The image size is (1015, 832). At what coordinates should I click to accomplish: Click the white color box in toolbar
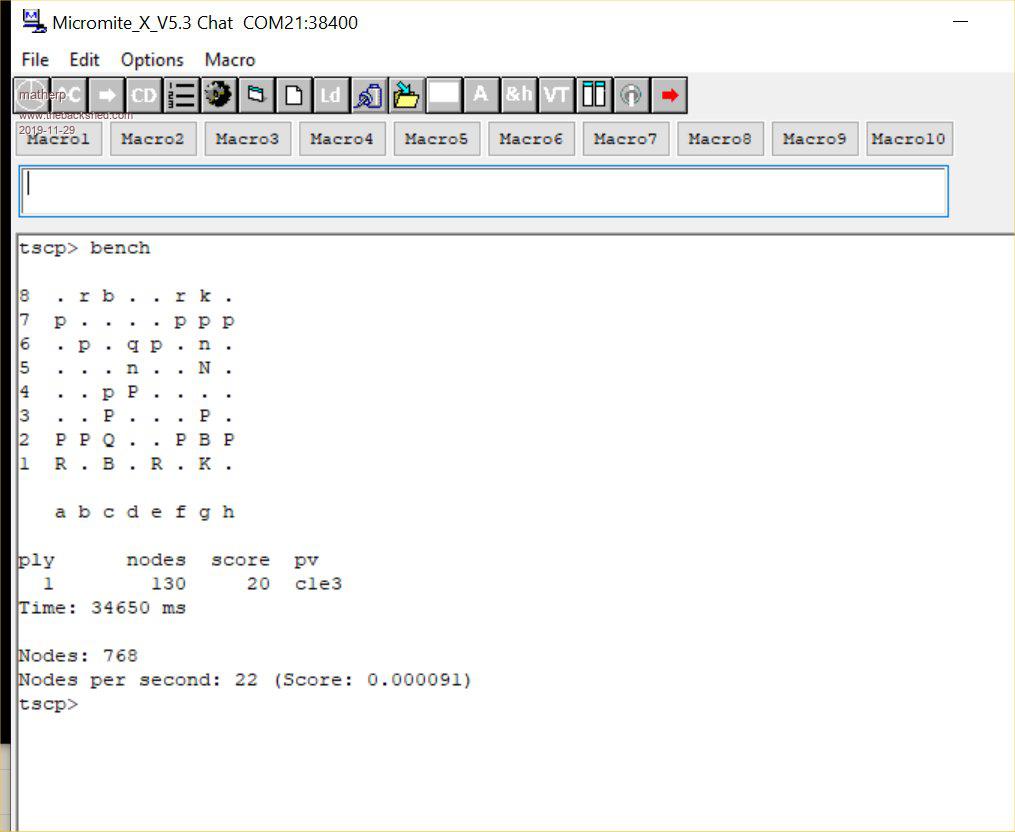click(x=444, y=95)
